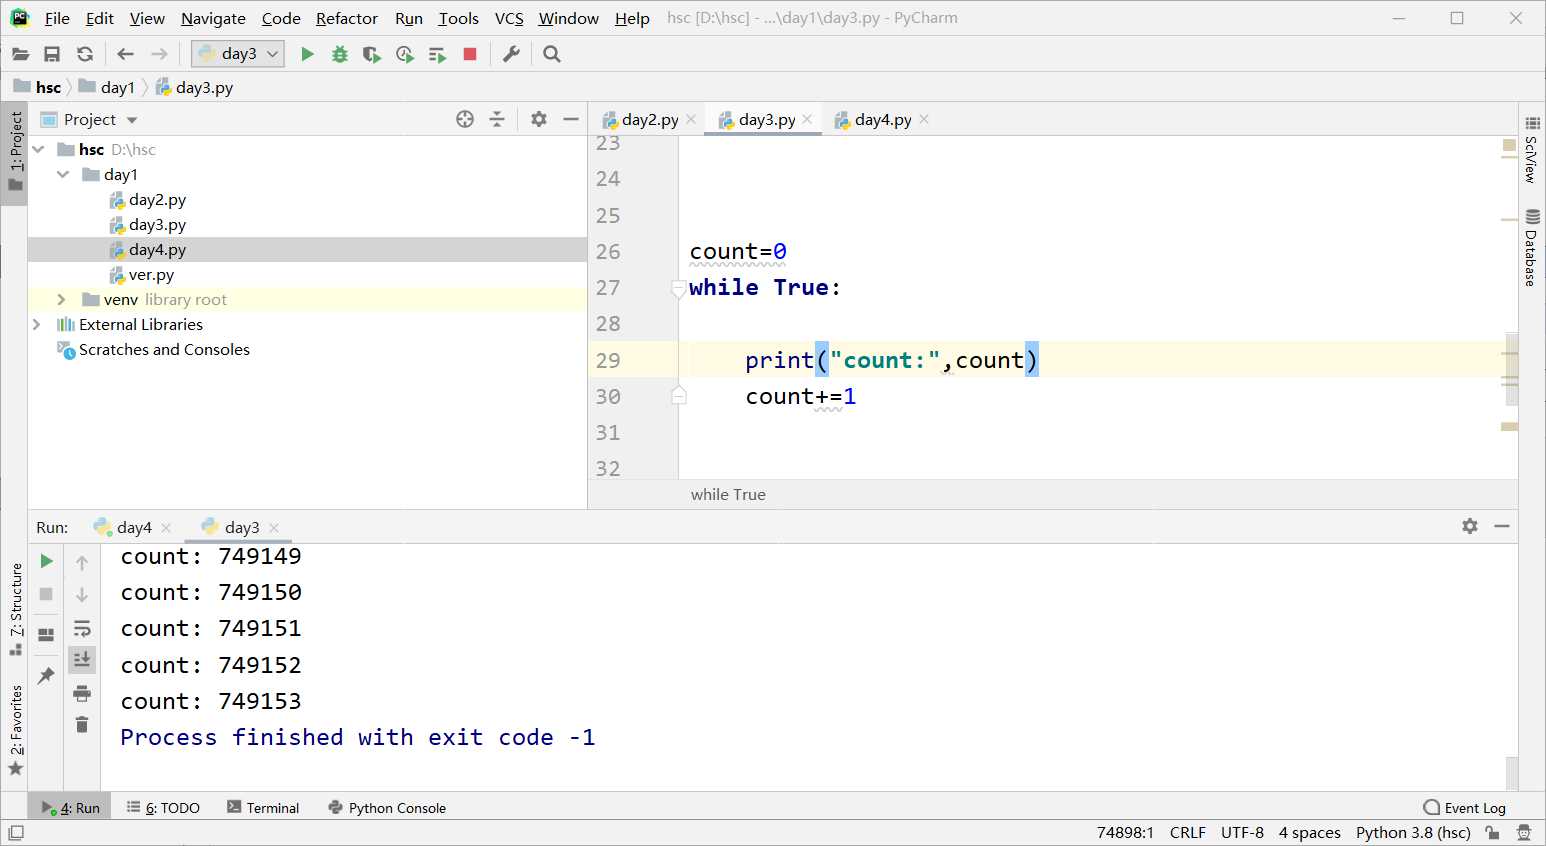Open the Terminal tool window
The height and width of the screenshot is (846, 1546).
pyautogui.click(x=263, y=808)
